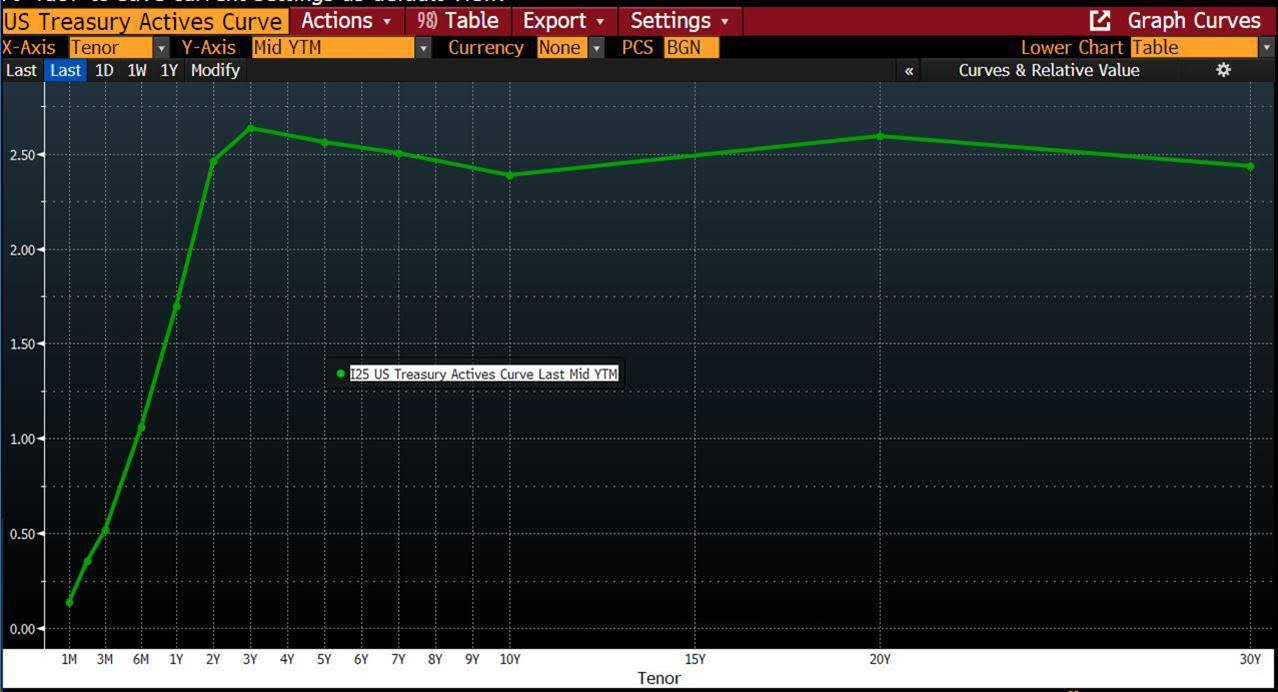Open the Export dropdown menu
Viewport: 1278px width, 692px height.
pos(563,20)
